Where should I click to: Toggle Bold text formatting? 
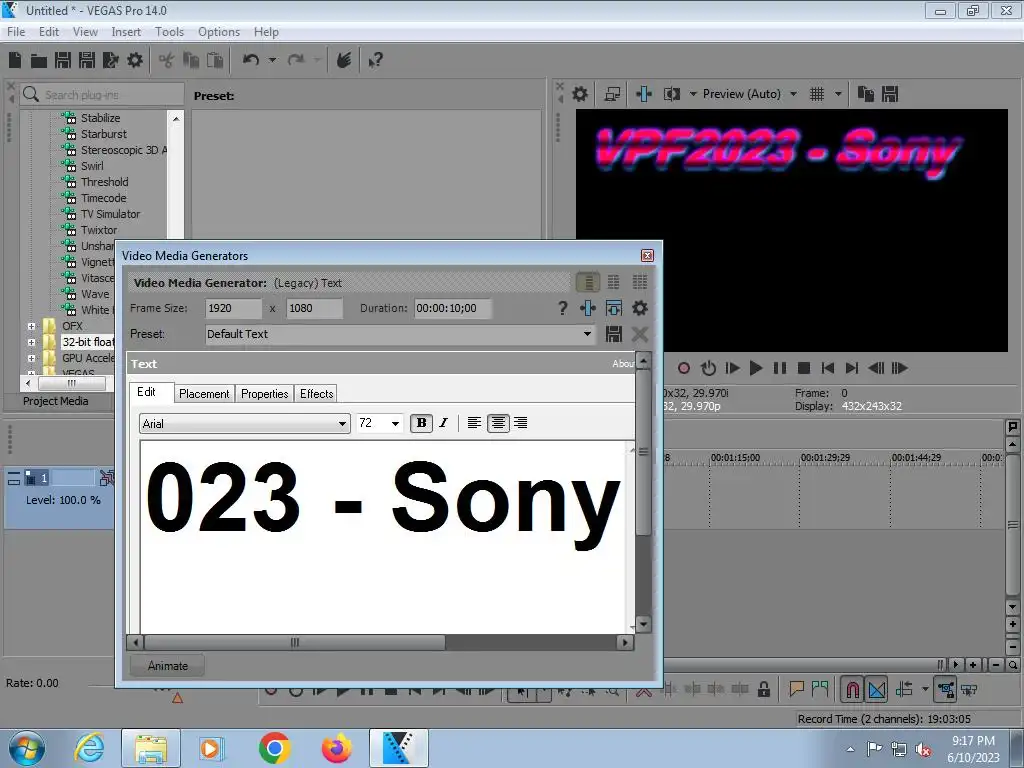421,423
